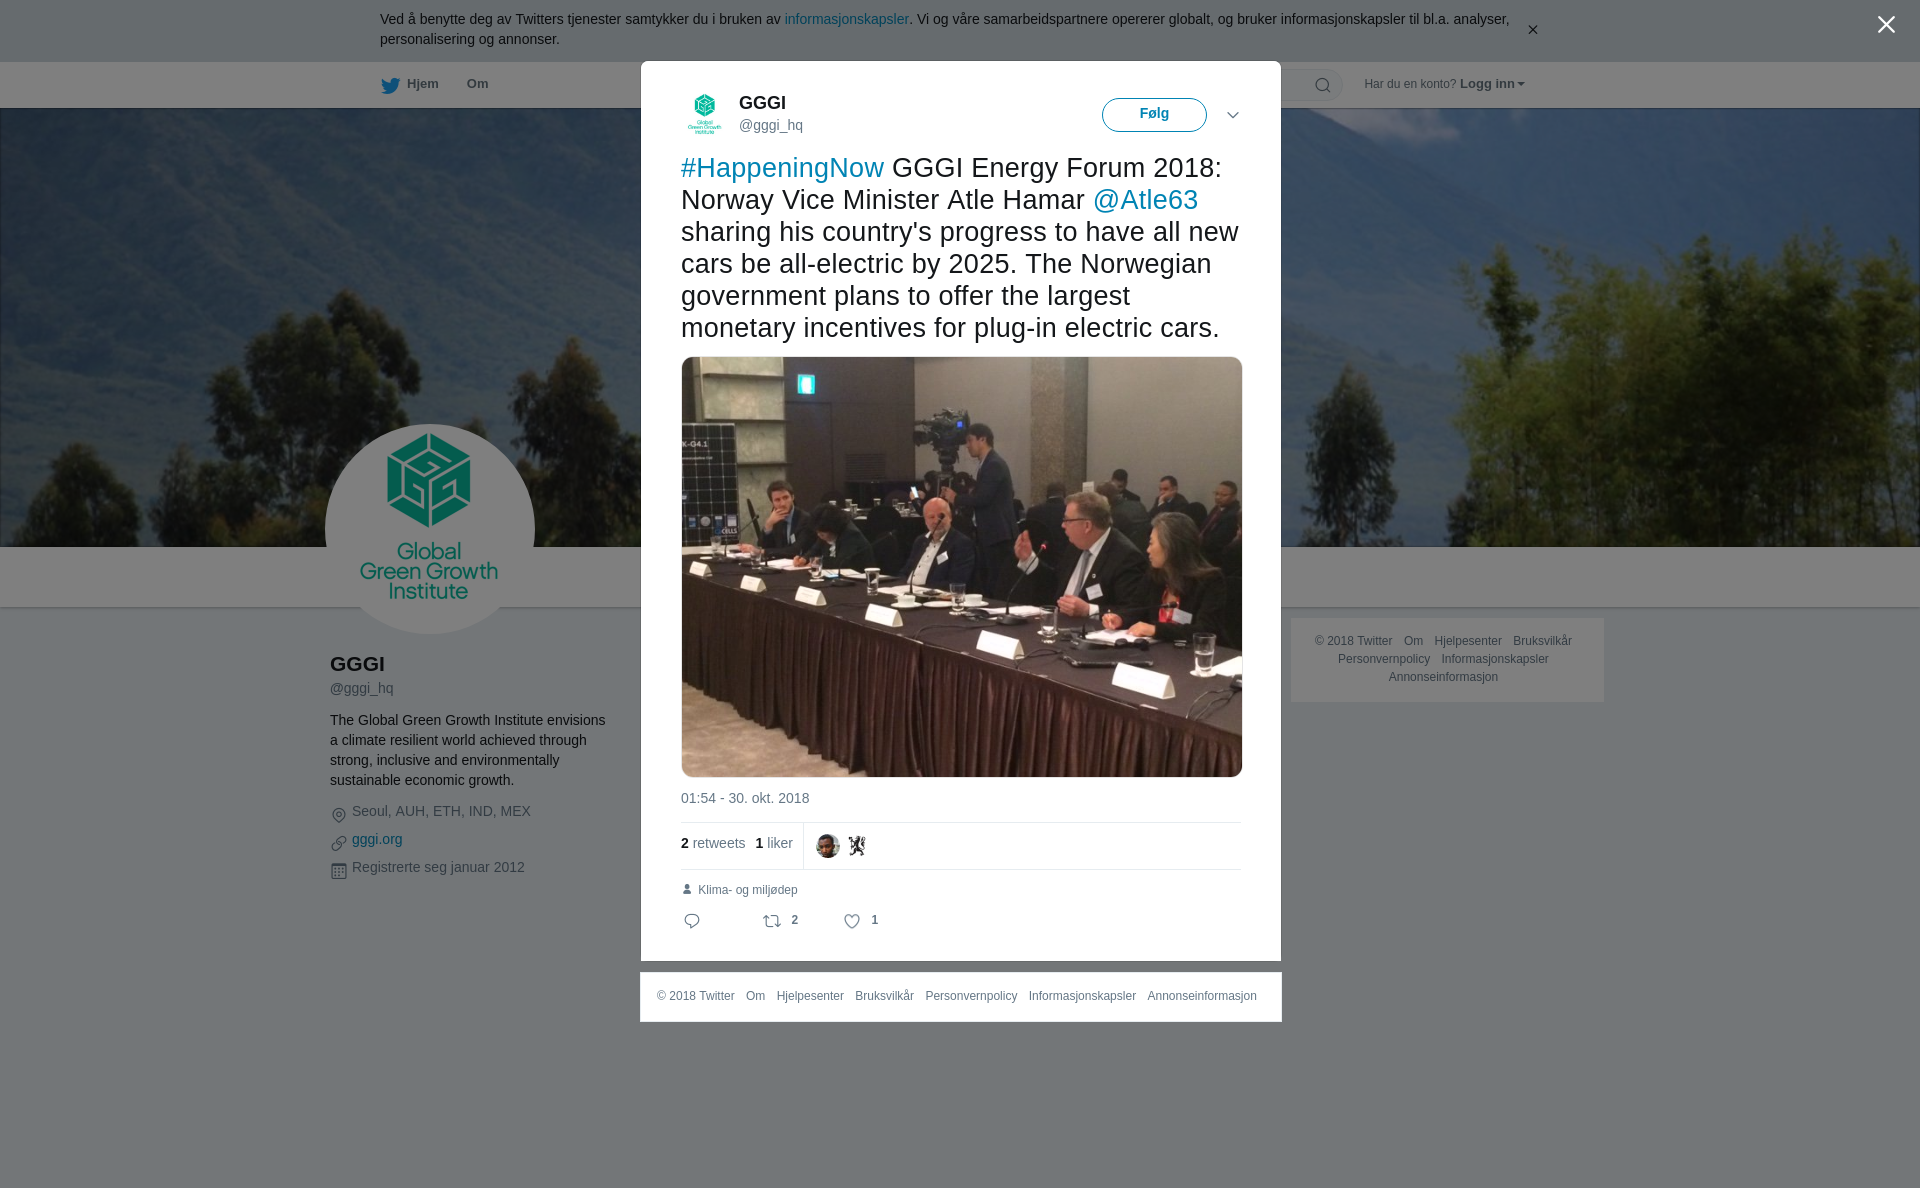Visit the gggi.org profile link
Screen dimensions: 1920x1188
tap(377, 840)
